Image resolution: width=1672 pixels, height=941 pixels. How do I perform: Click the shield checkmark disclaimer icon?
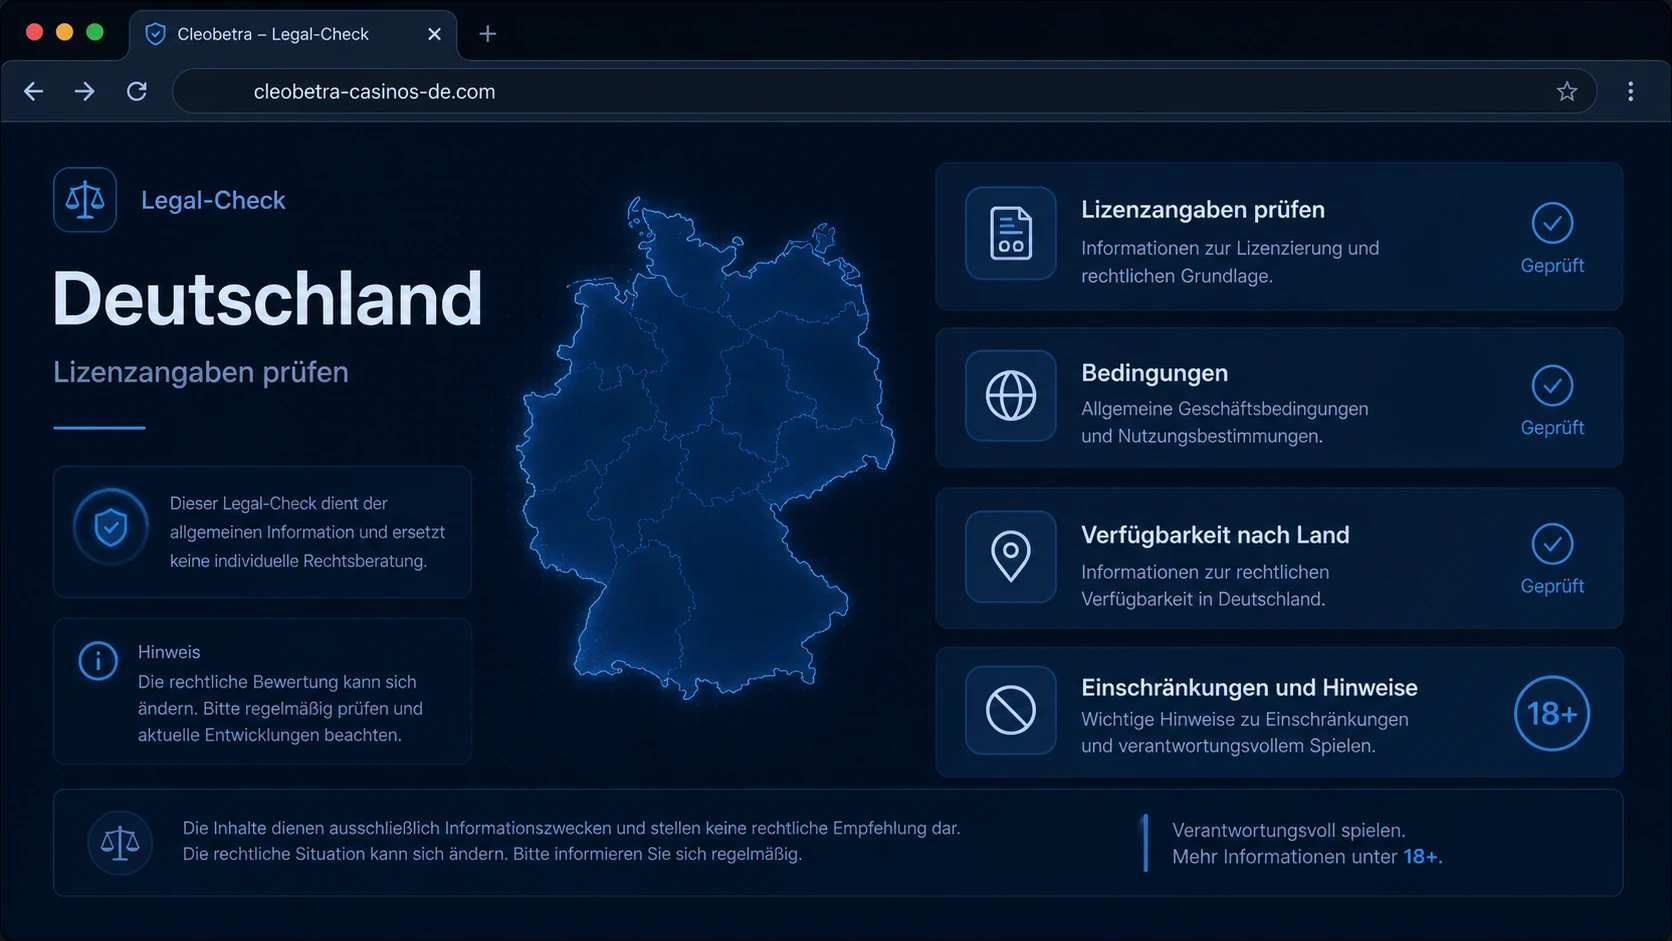pos(110,527)
